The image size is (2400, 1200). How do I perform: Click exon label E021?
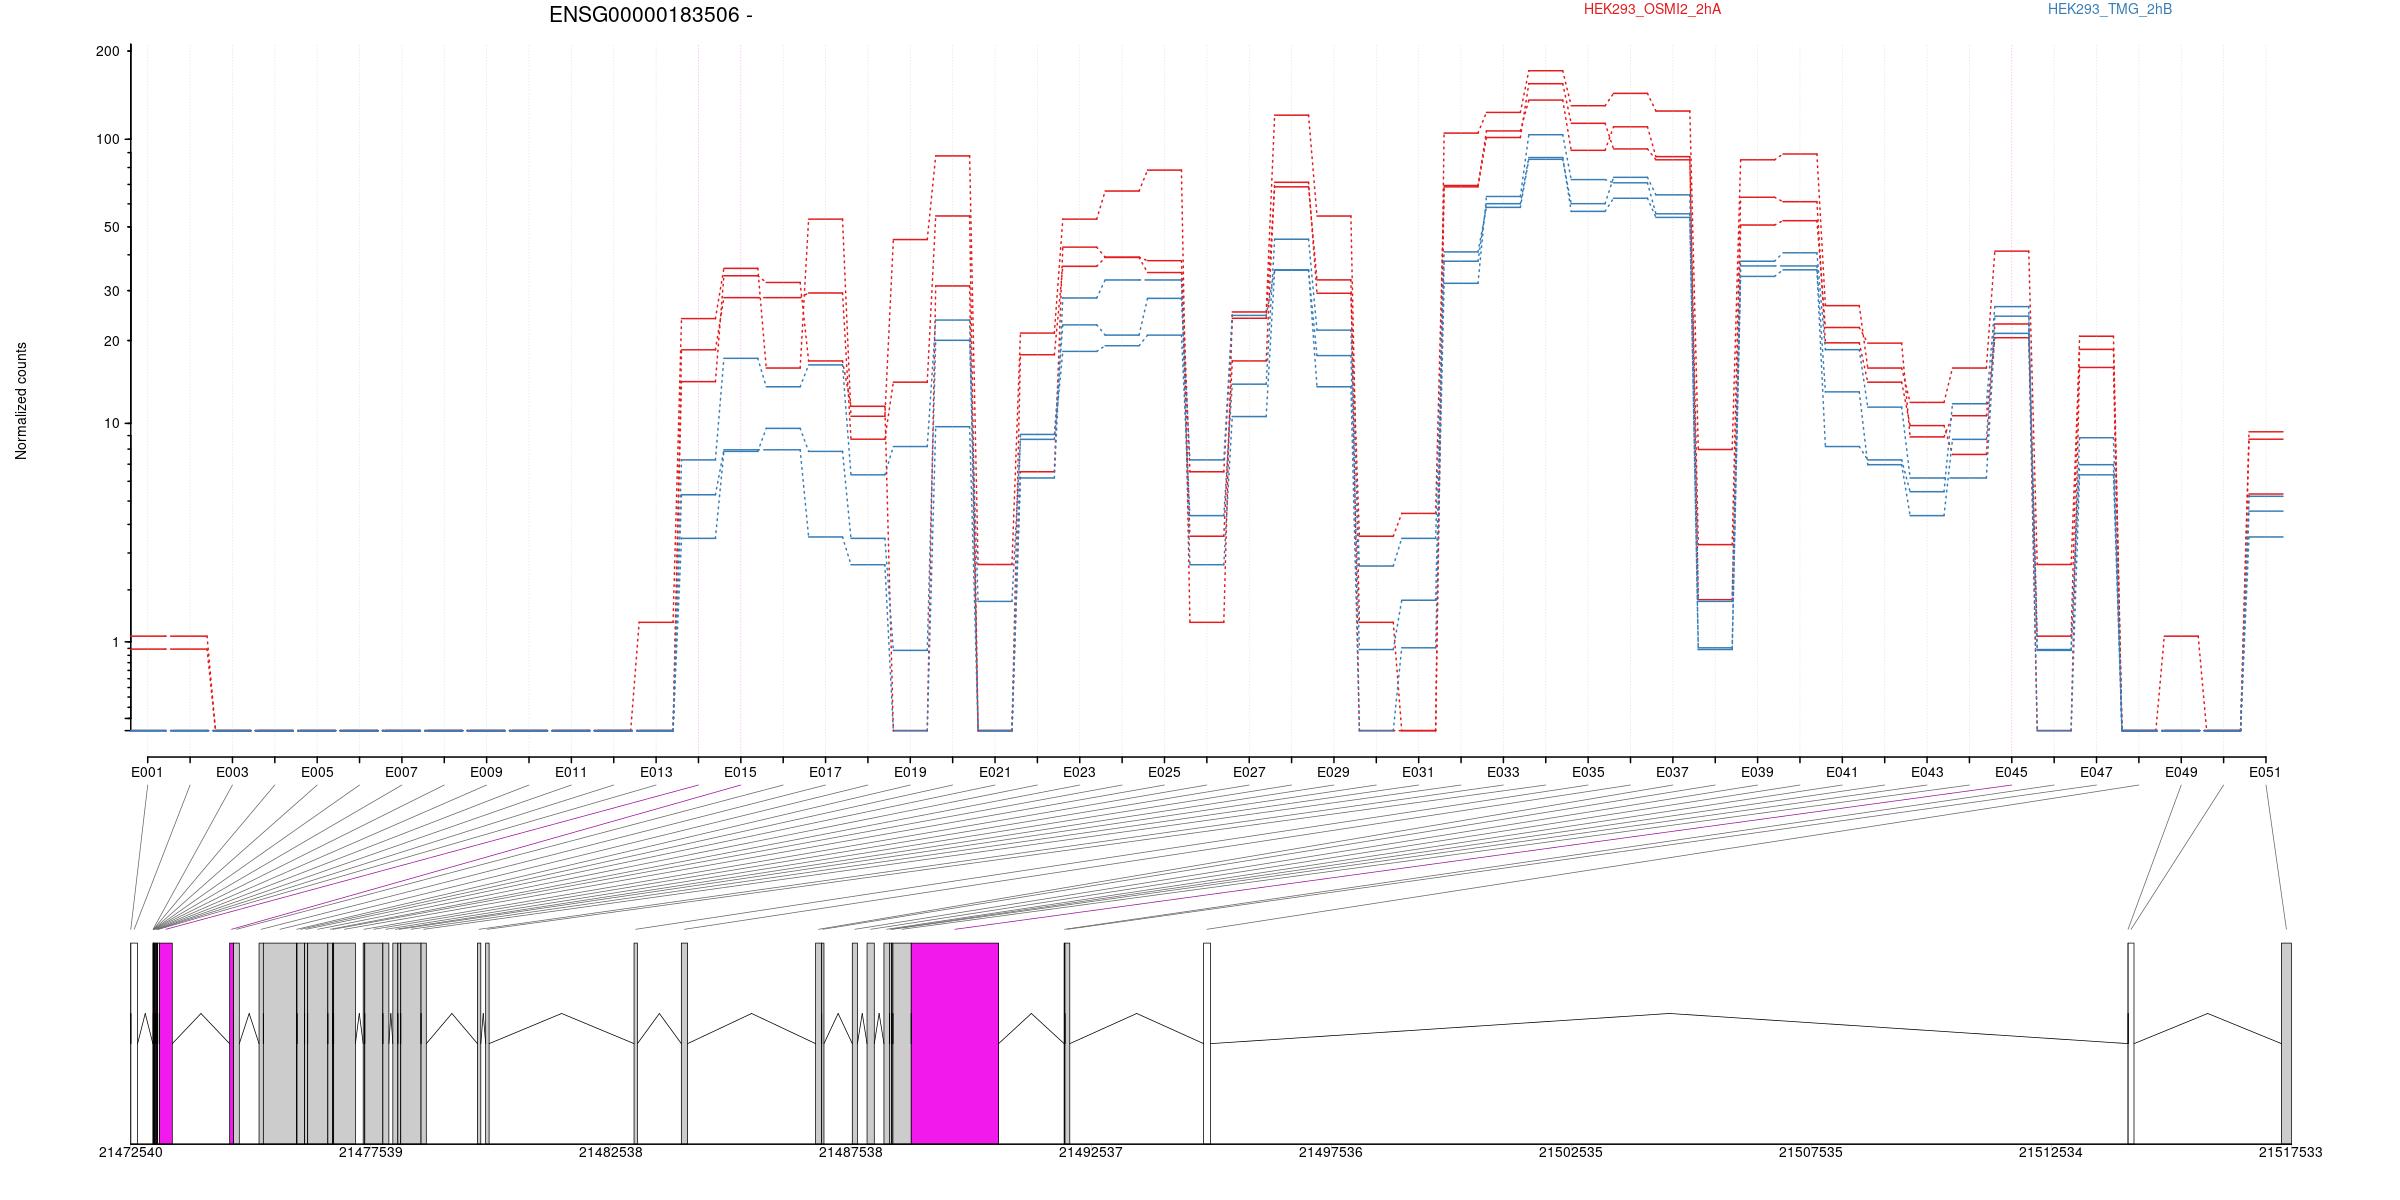pyautogui.click(x=994, y=772)
